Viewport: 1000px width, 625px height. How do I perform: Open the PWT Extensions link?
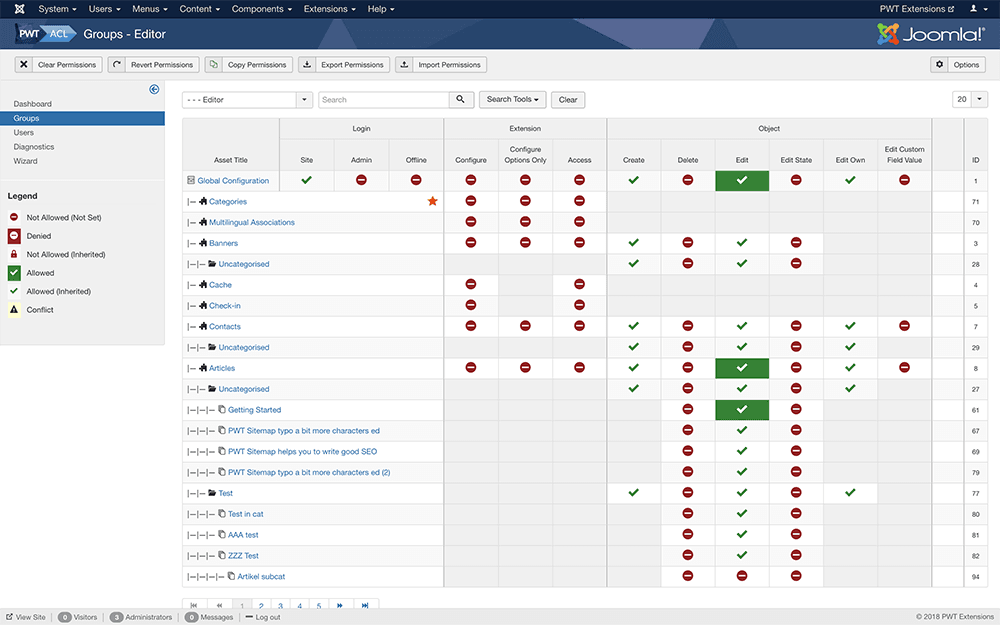pyautogui.click(x=917, y=9)
